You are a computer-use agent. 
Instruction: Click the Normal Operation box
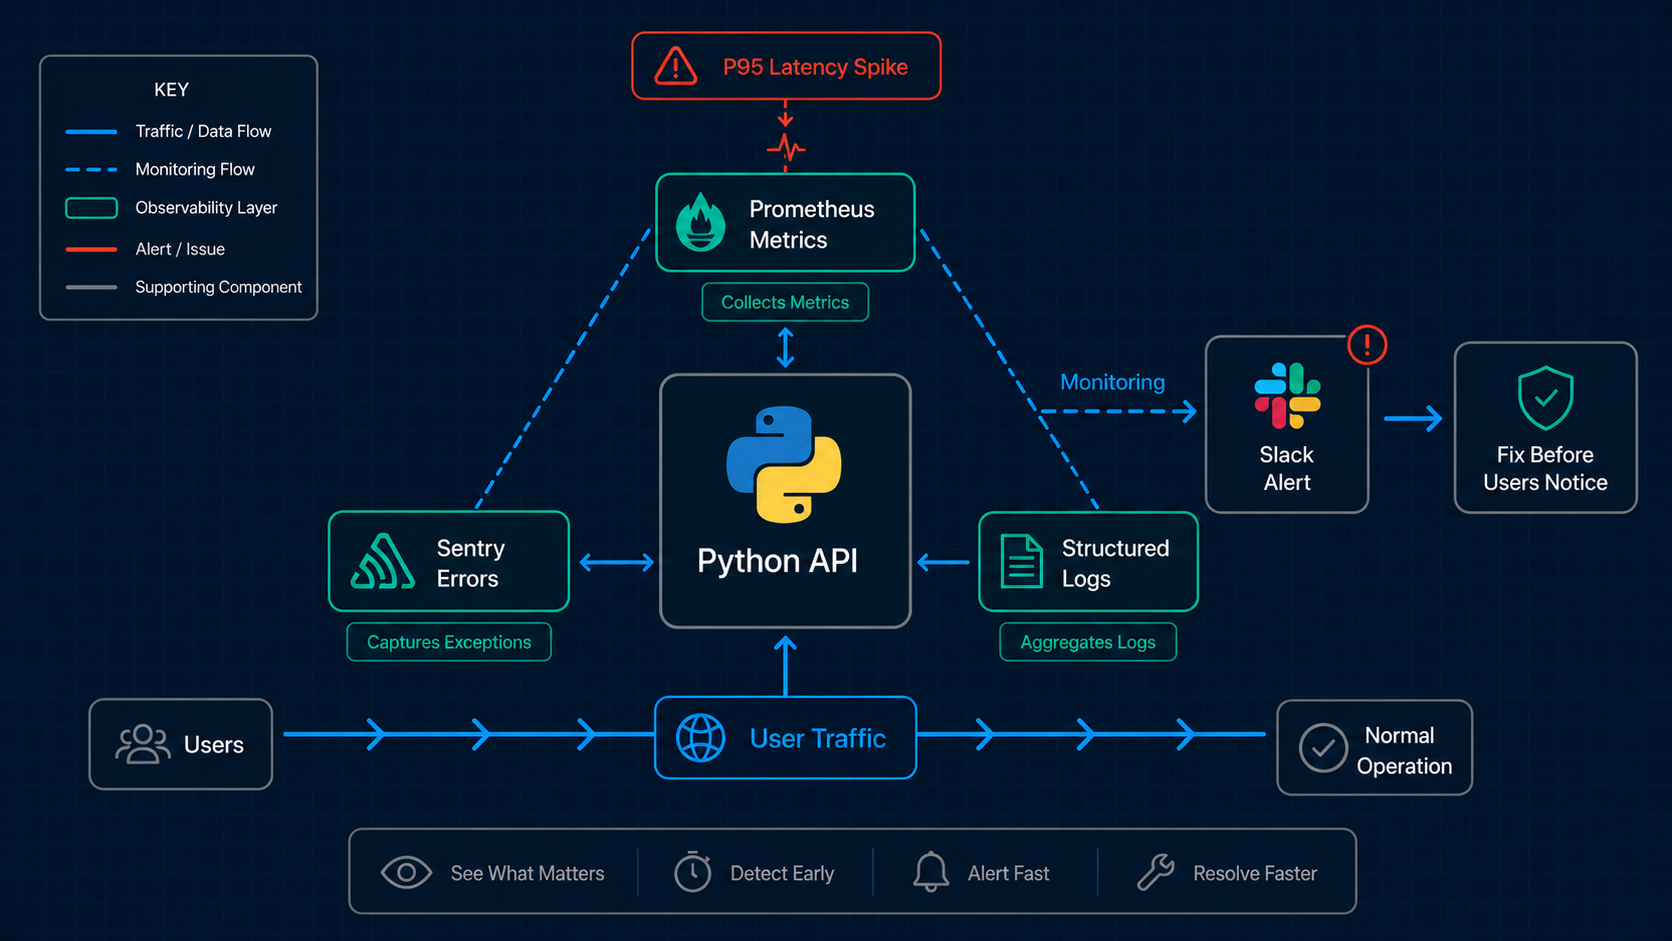click(x=1374, y=748)
